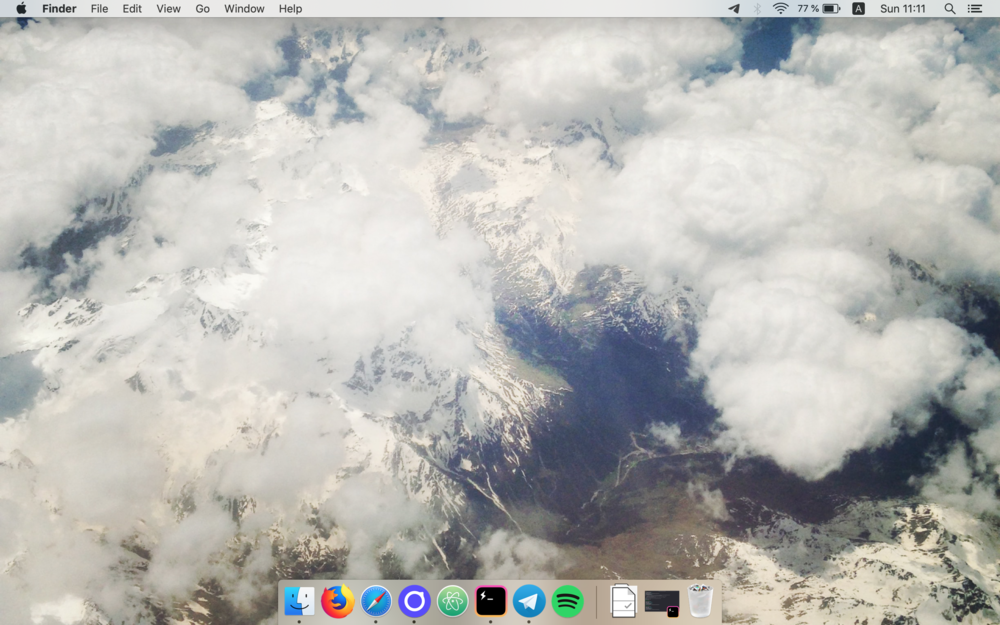Open Atom editor from the Dock
The width and height of the screenshot is (1000, 625).
coord(452,601)
